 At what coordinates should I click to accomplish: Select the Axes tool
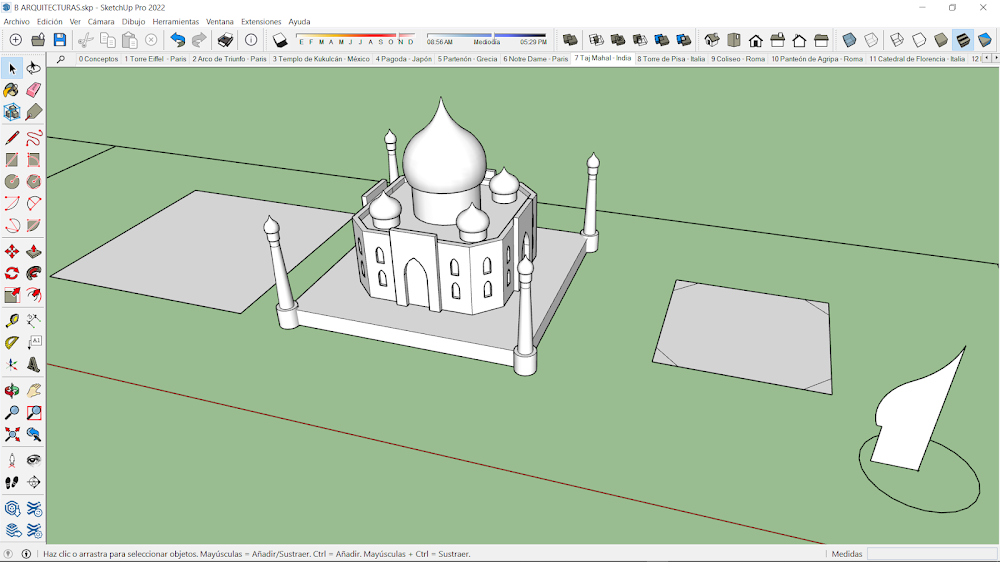click(x=12, y=365)
